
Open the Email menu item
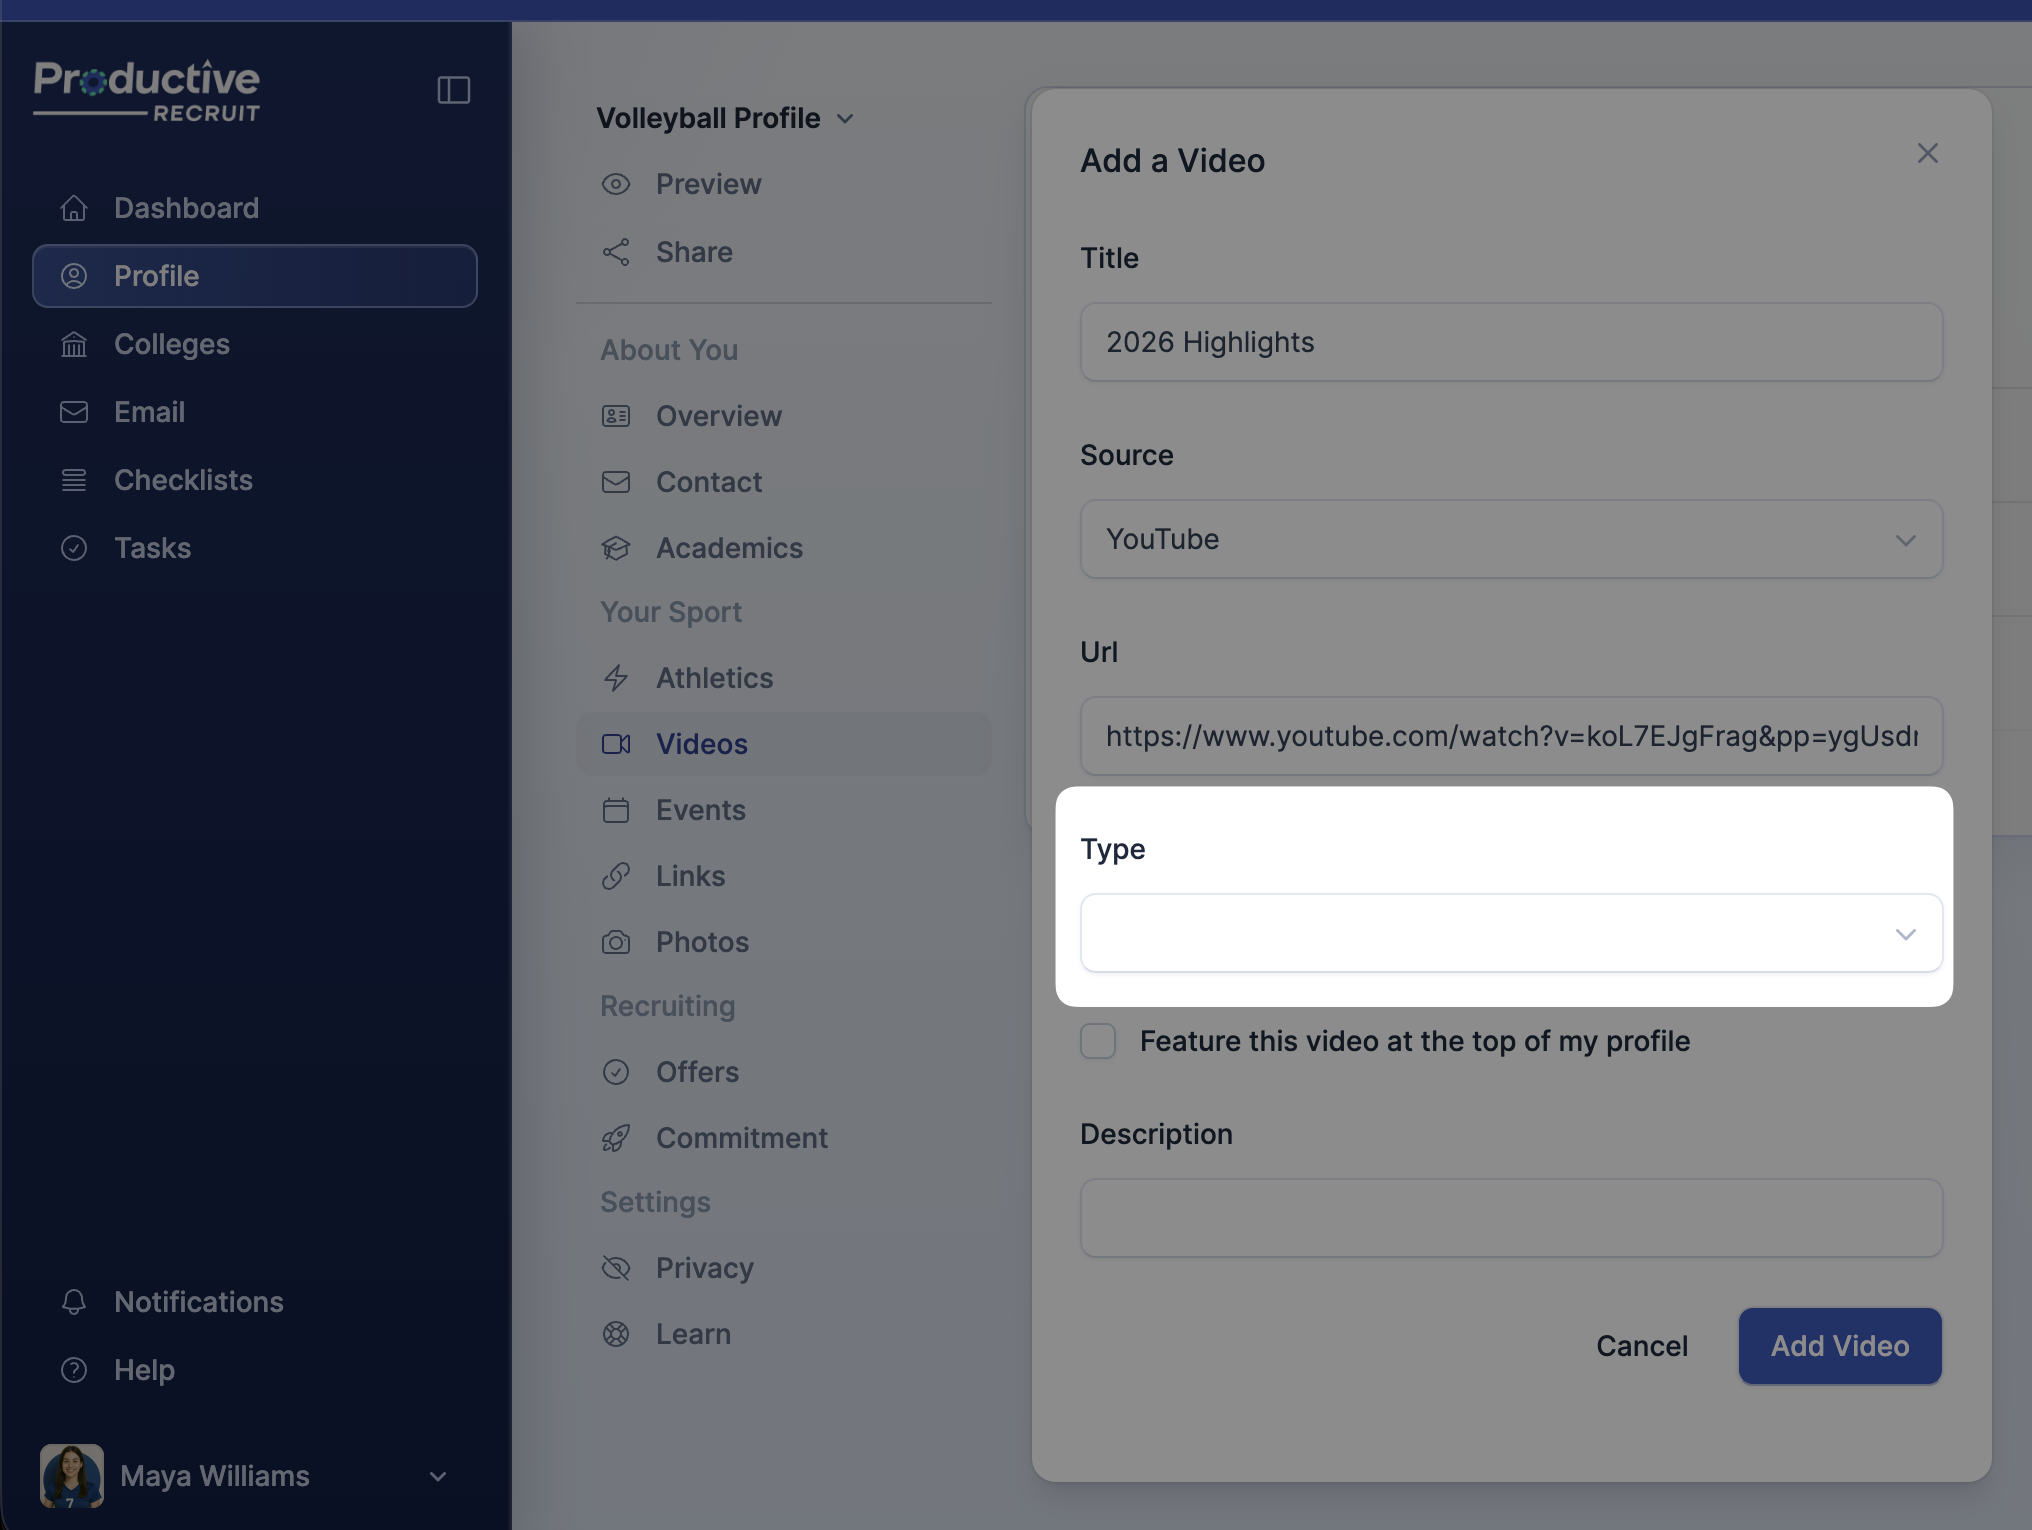[x=149, y=412]
